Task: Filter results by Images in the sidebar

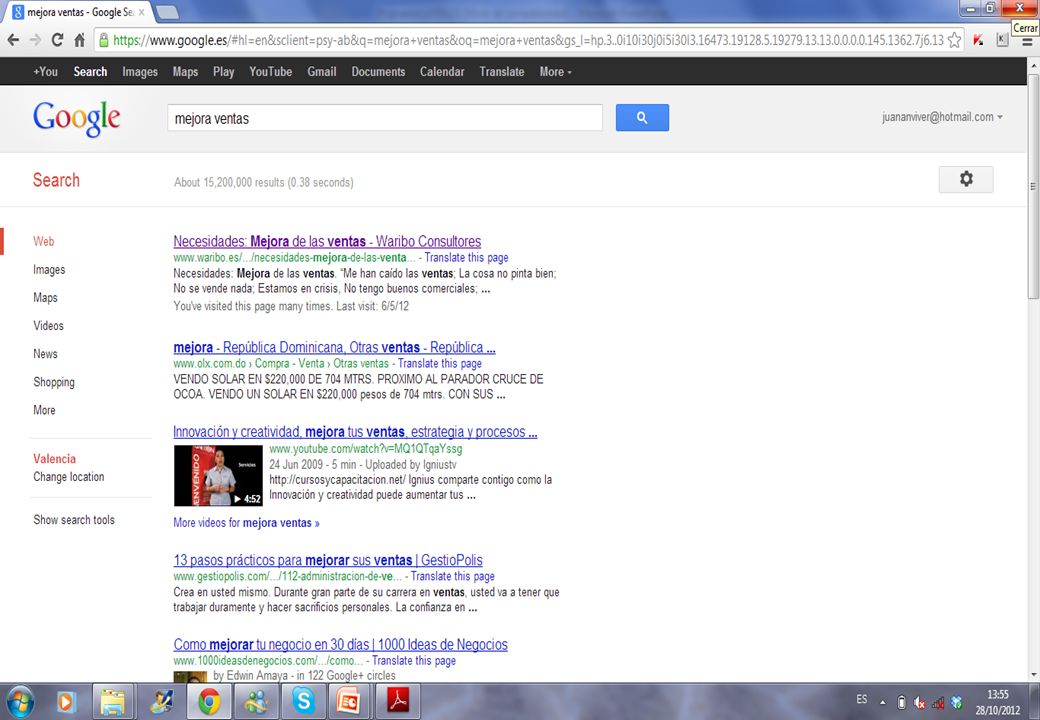Action: 49,270
